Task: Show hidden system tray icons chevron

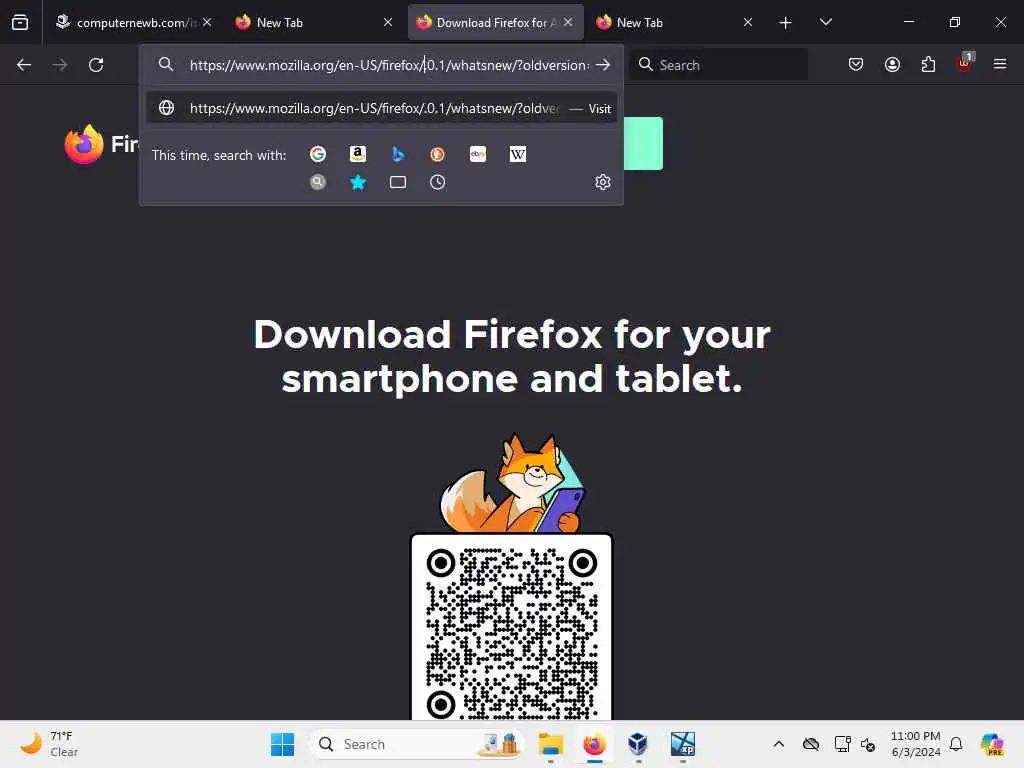Action: pyautogui.click(x=778, y=744)
